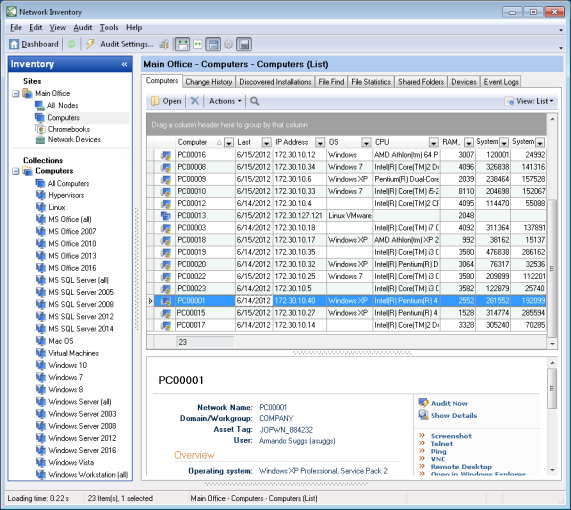The width and height of the screenshot is (571, 510).
Task: Collapse the Main Office tree node
Action: coord(16,94)
